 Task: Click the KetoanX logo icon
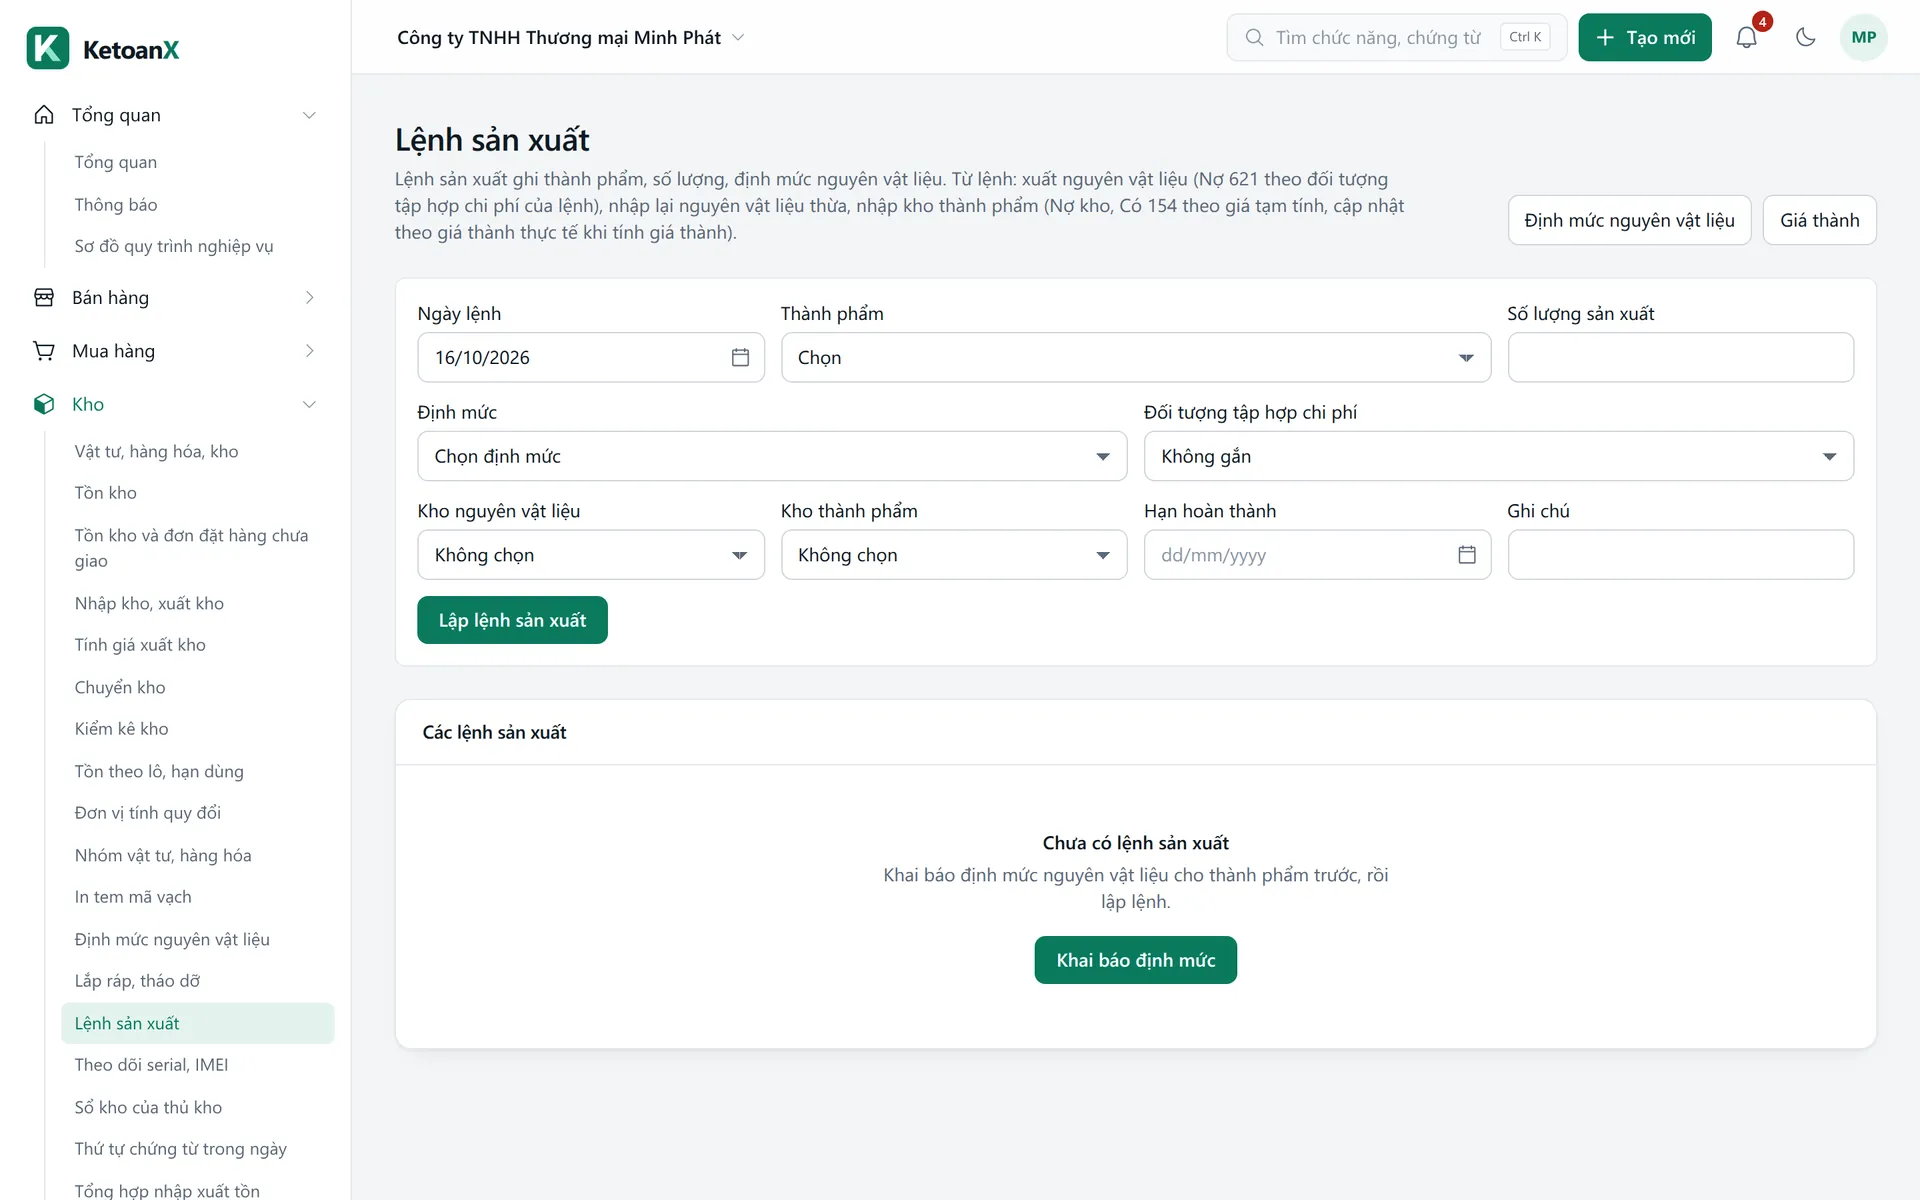[48, 48]
